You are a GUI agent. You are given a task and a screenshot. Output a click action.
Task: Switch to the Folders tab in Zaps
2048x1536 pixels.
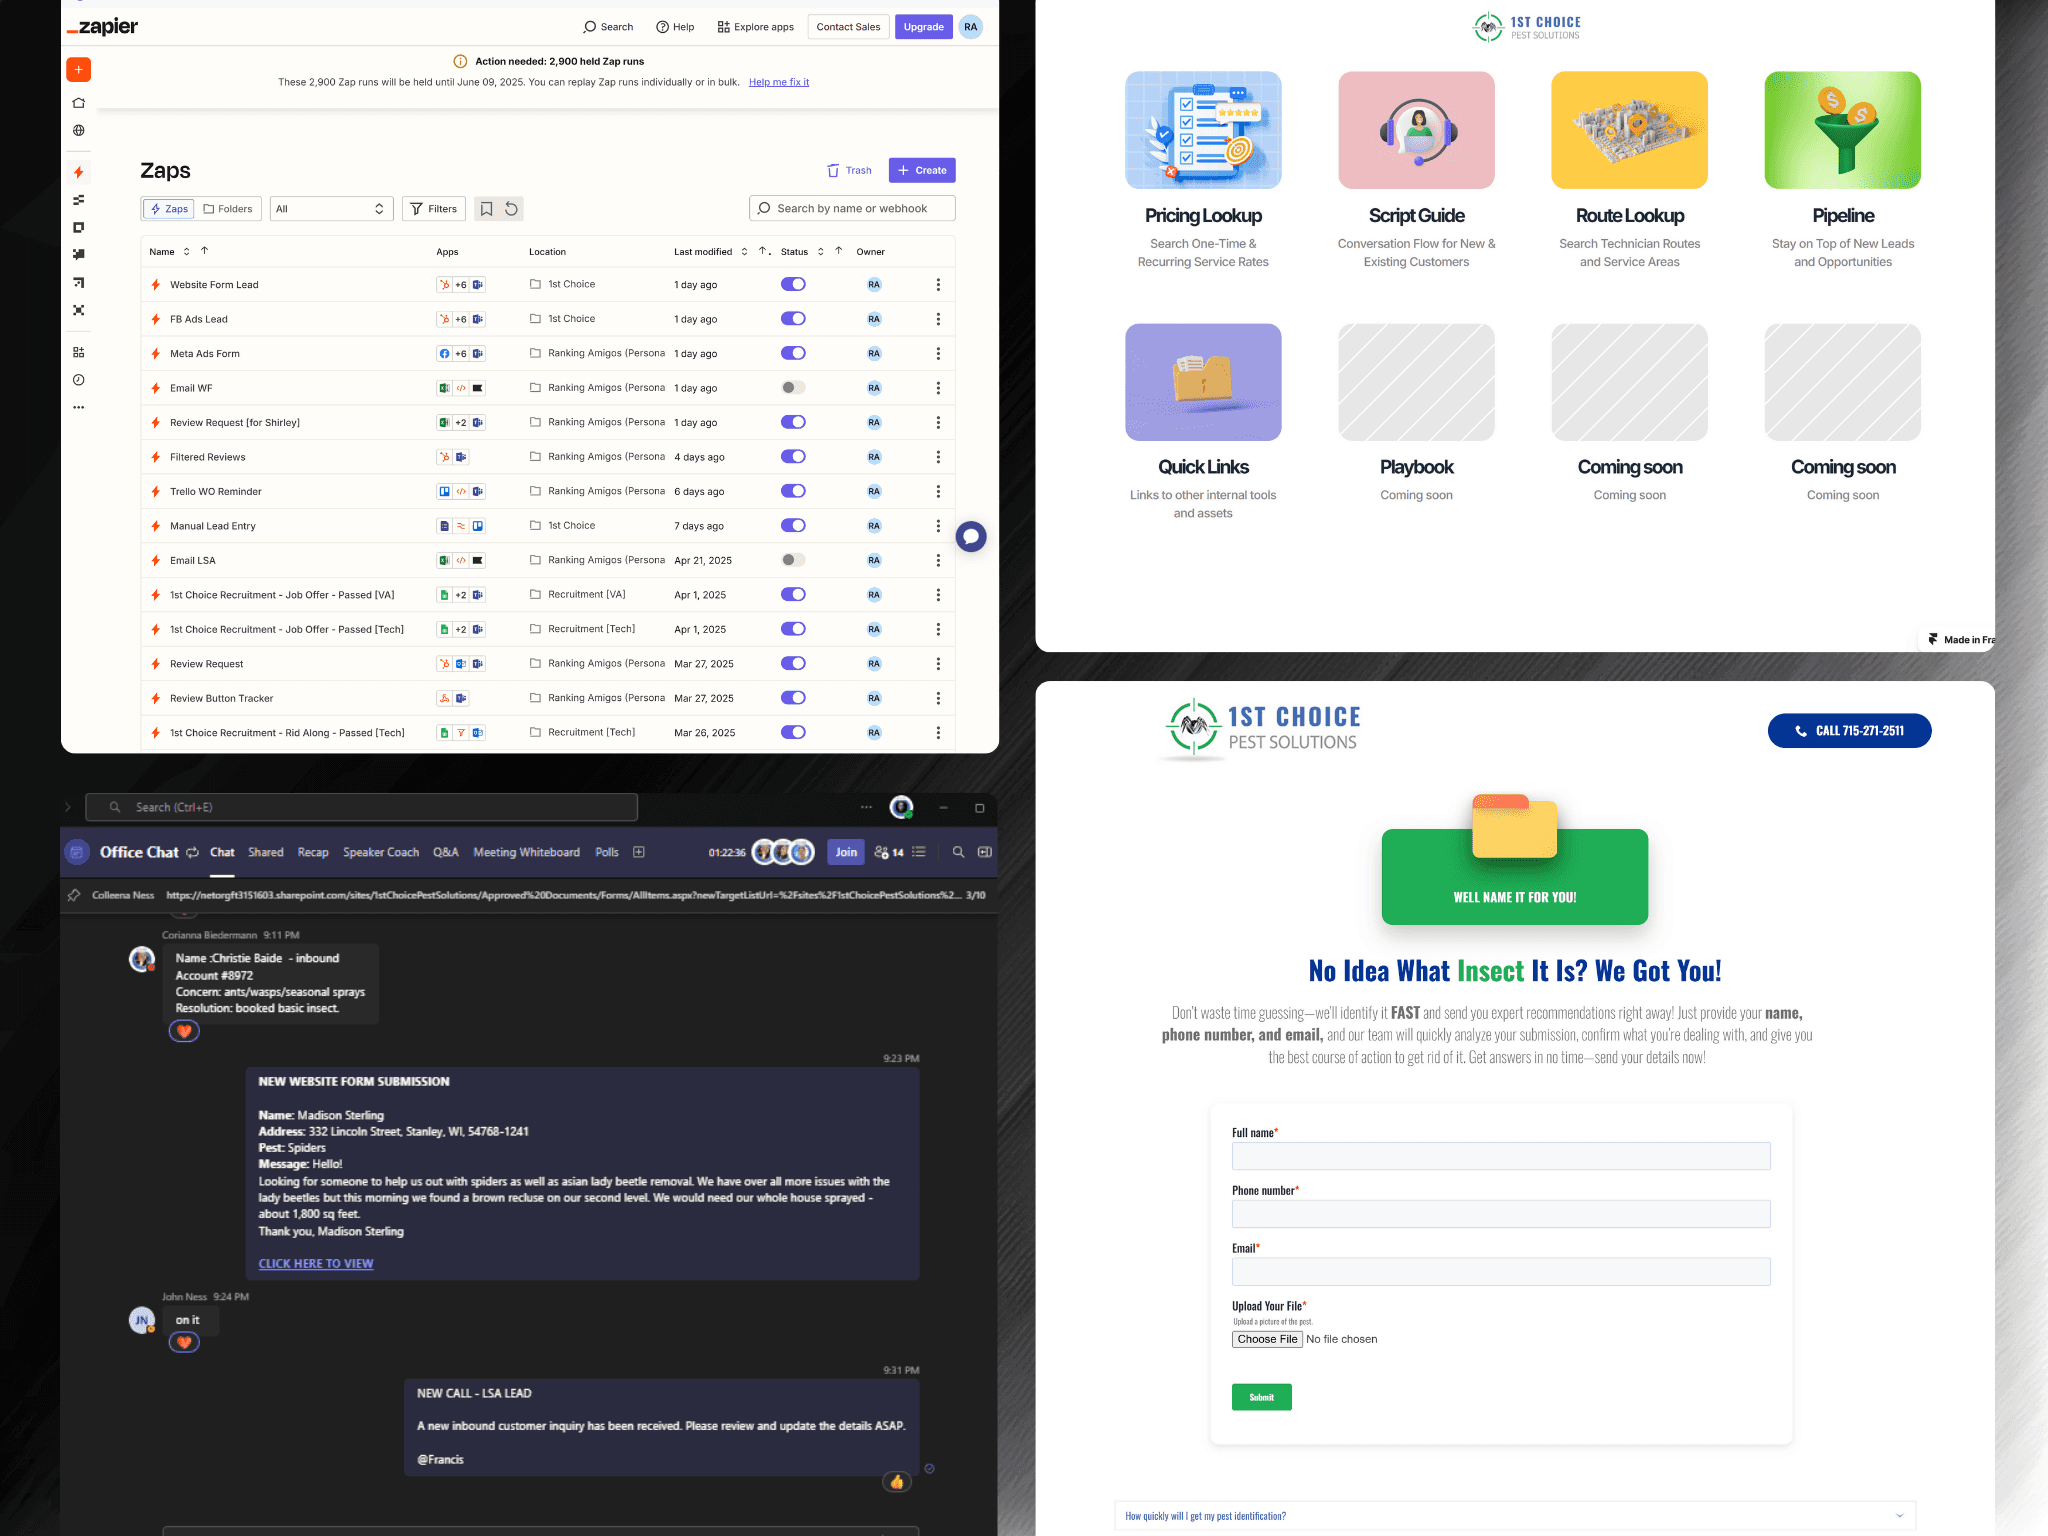pyautogui.click(x=228, y=209)
